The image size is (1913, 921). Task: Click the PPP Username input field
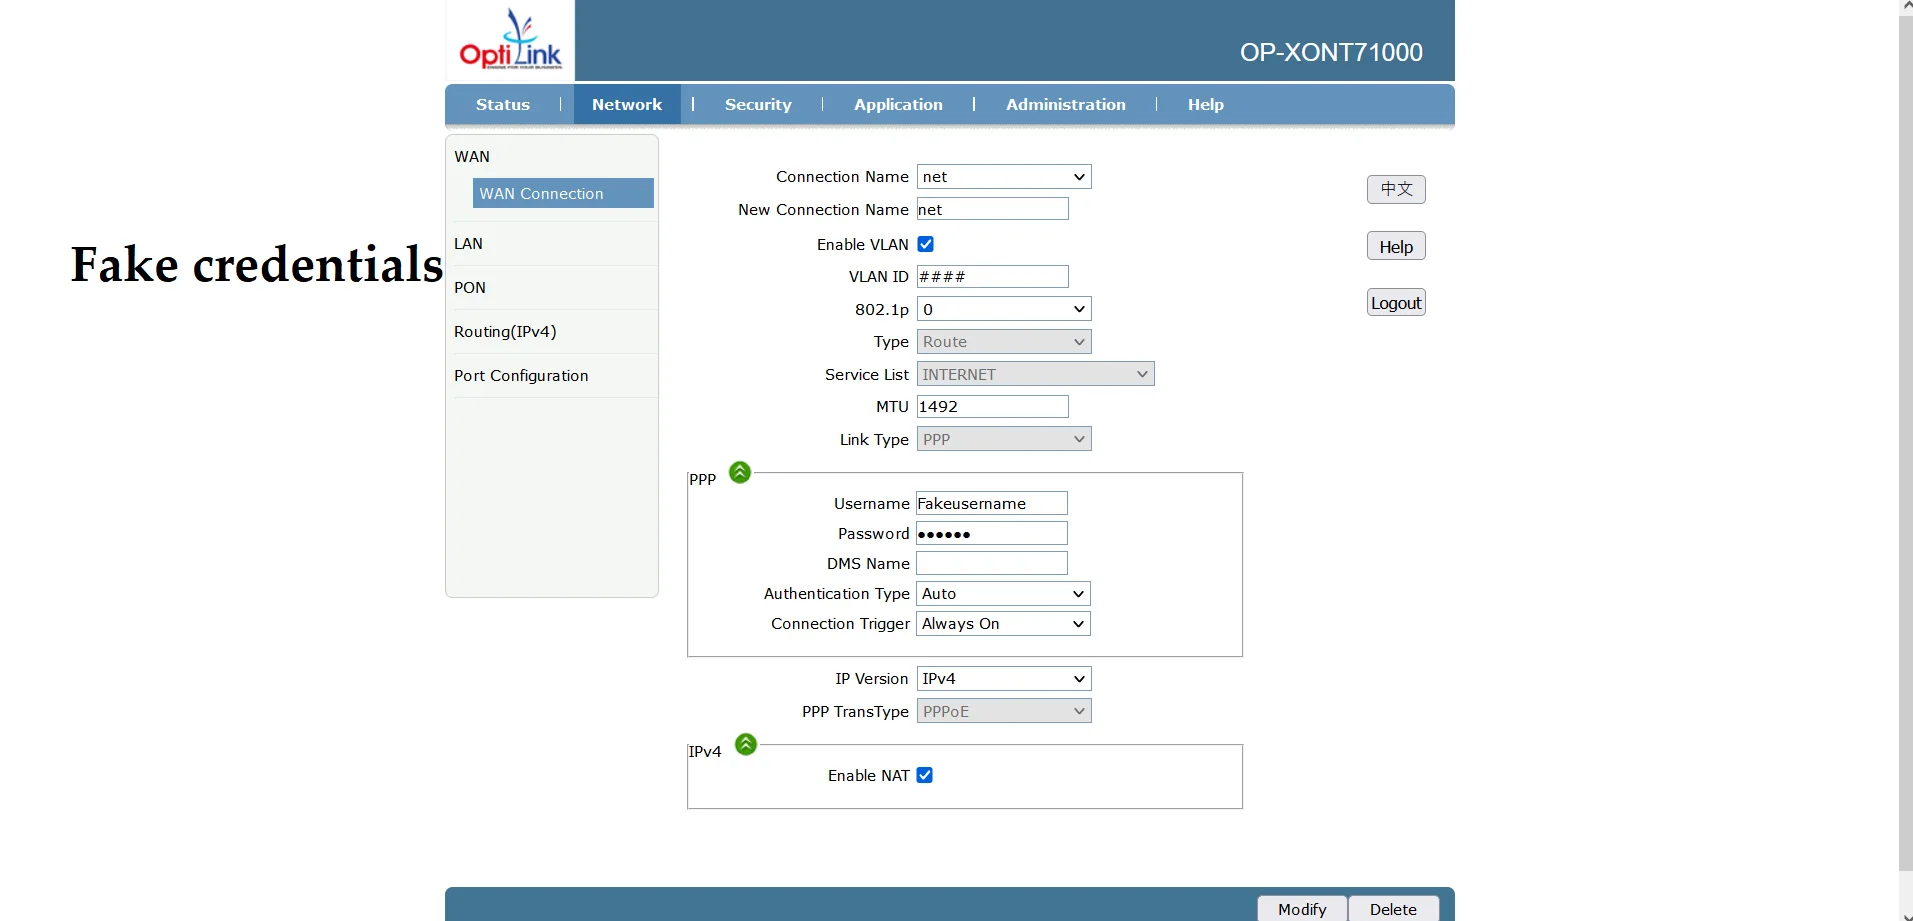(991, 504)
